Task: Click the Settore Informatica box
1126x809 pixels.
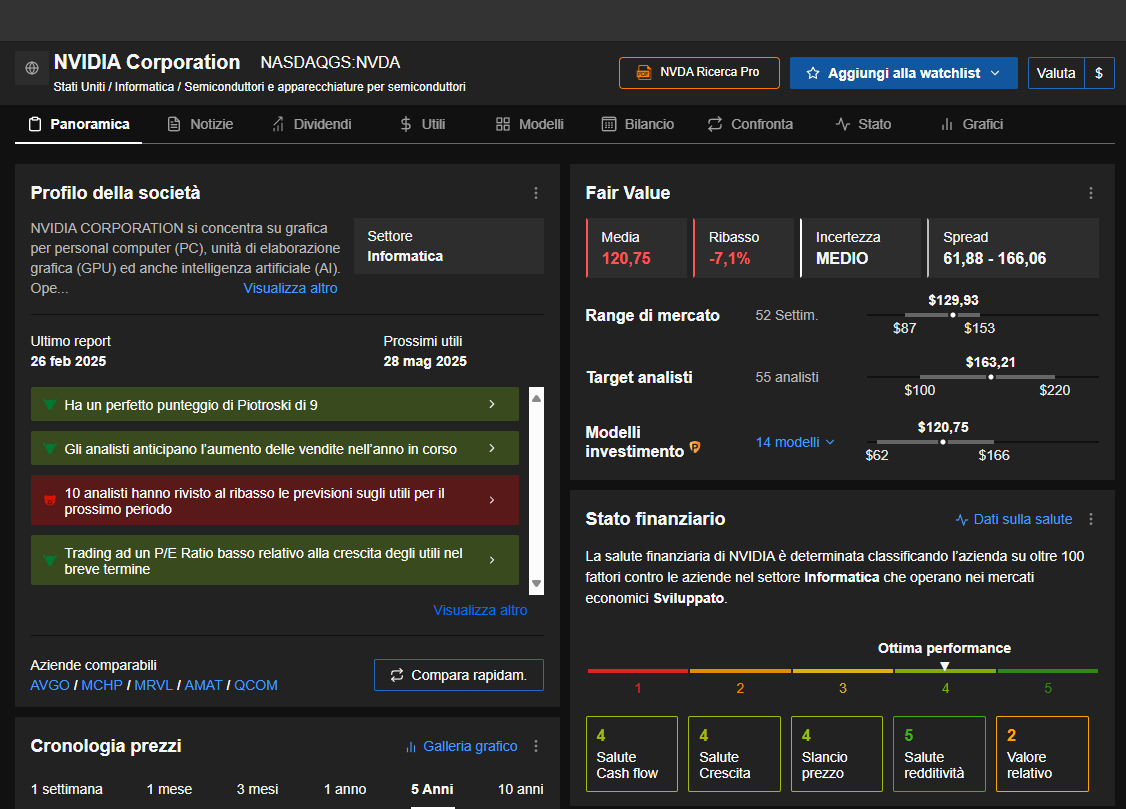Action: (449, 246)
